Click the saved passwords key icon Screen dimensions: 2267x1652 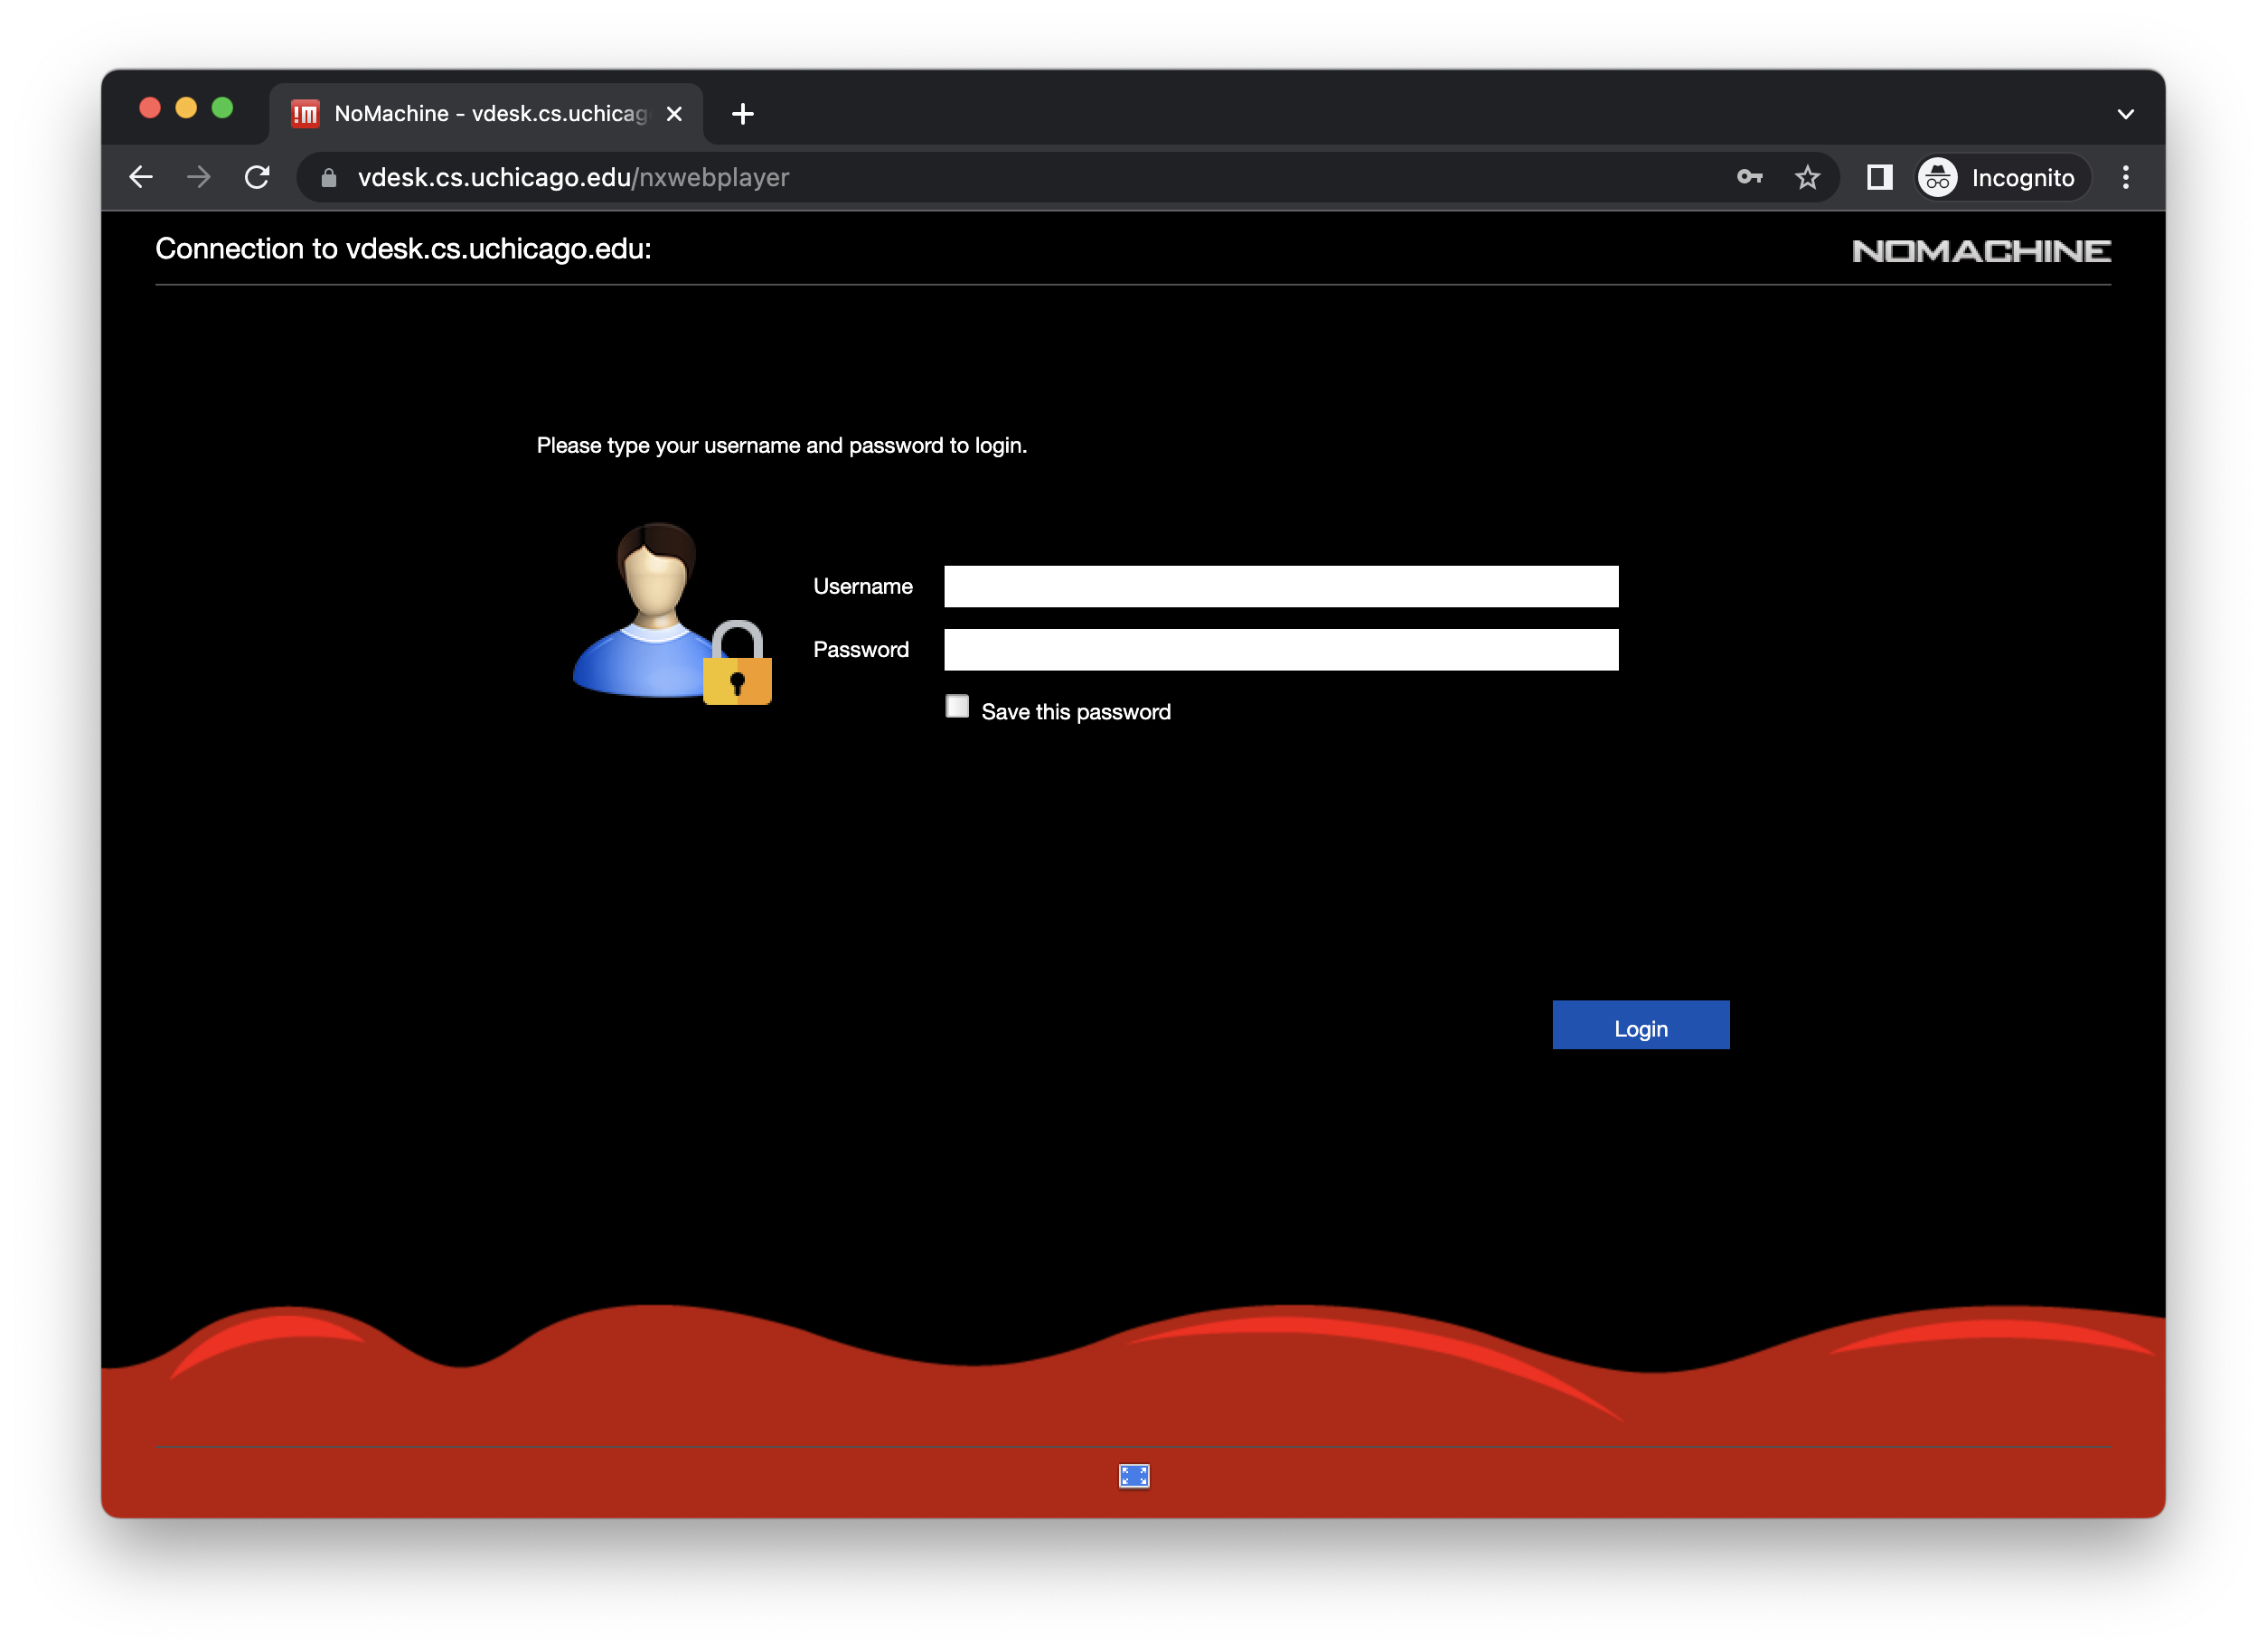(x=1749, y=177)
